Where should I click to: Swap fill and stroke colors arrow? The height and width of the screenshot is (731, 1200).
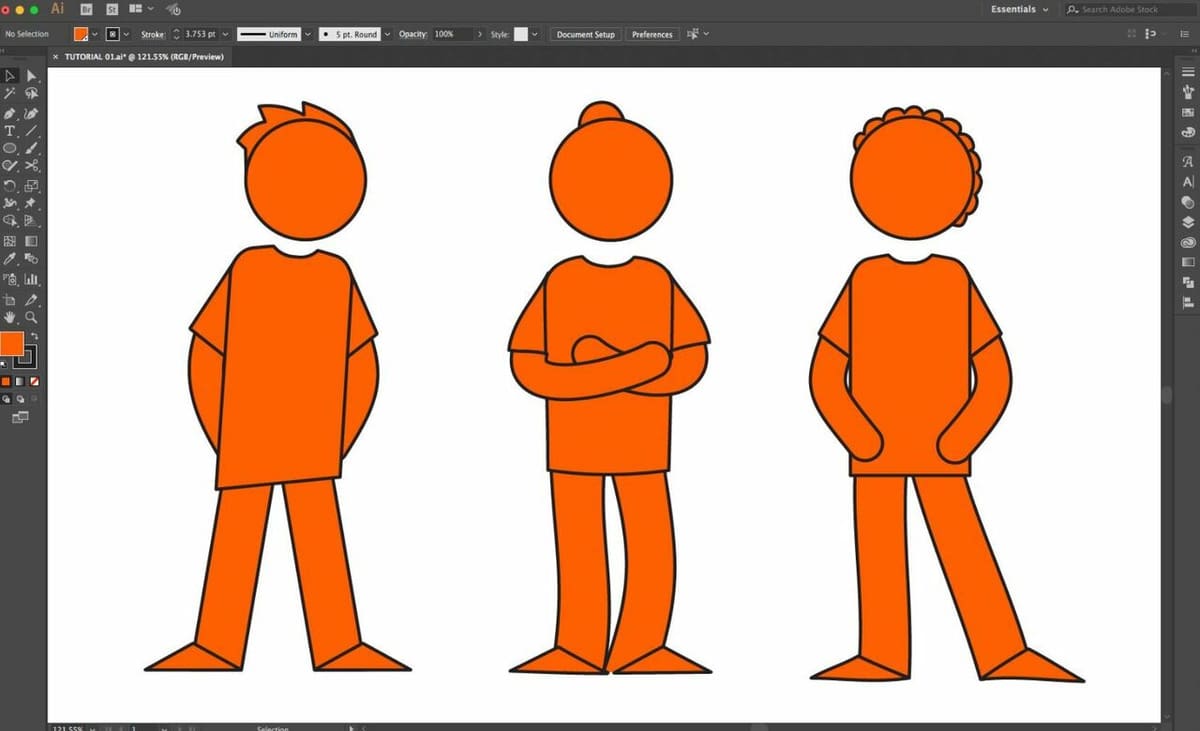pos(35,336)
